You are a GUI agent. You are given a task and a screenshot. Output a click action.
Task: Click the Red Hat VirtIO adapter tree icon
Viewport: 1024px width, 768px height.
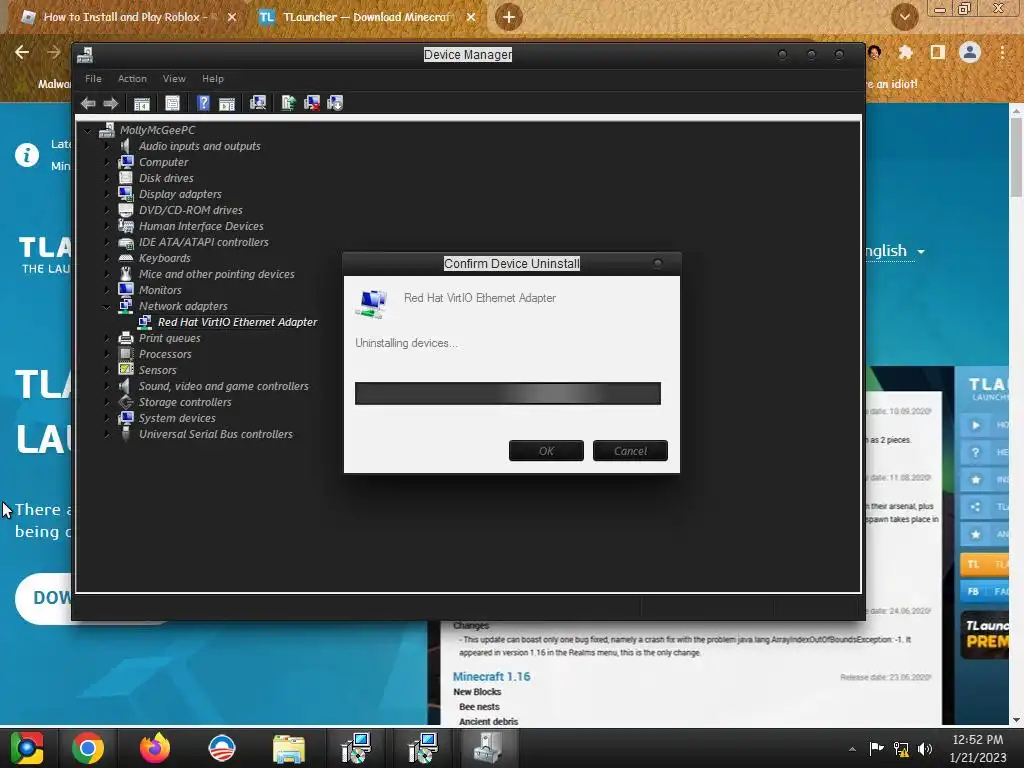click(145, 322)
